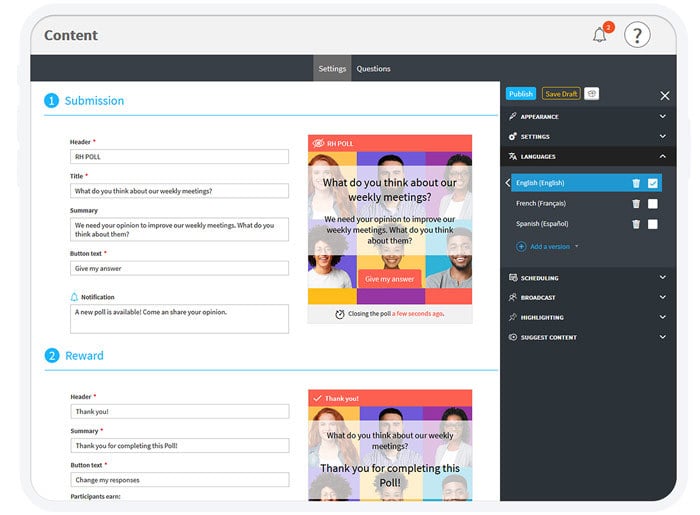Expand the Highlighting section chevron
Screen dimensions: 700x515
point(662,317)
